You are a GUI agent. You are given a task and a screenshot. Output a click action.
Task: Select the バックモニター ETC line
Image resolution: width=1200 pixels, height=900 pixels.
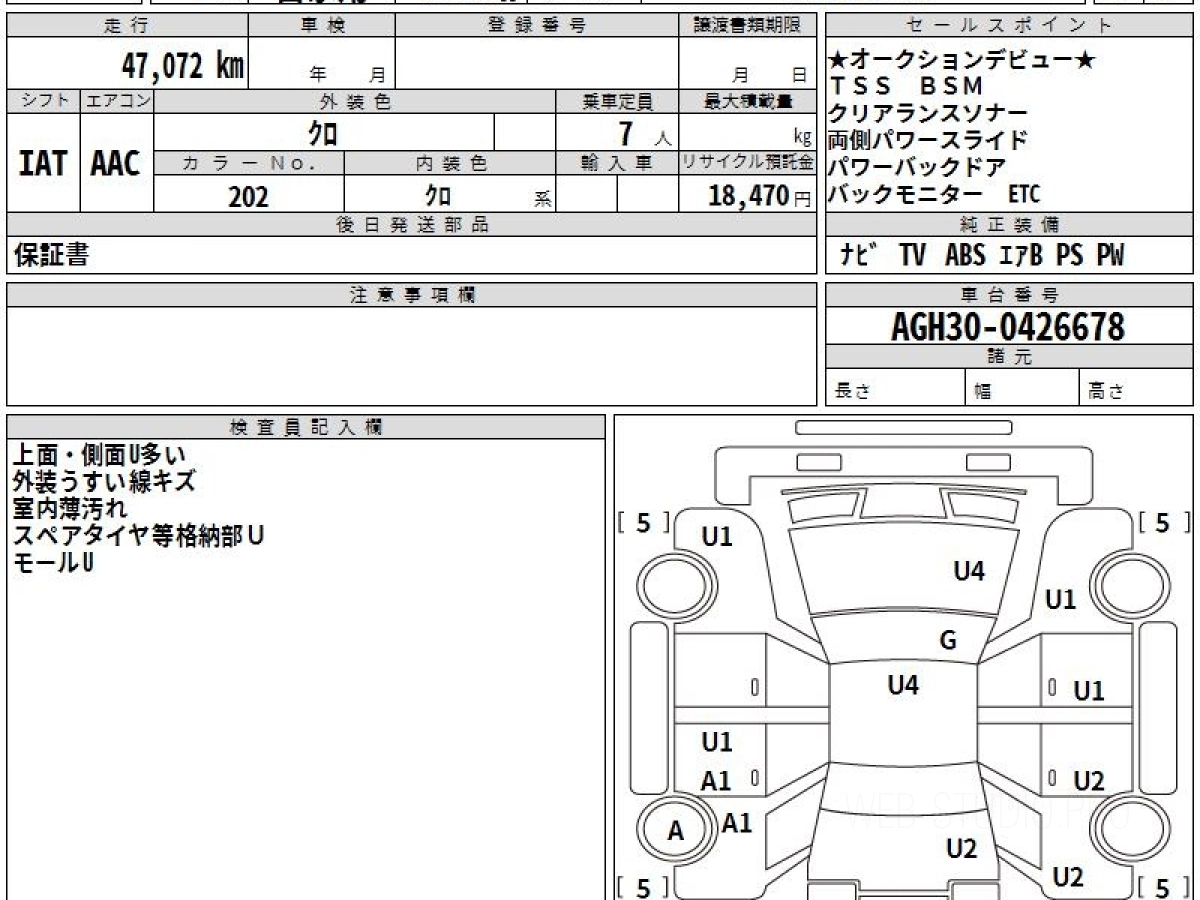934,193
